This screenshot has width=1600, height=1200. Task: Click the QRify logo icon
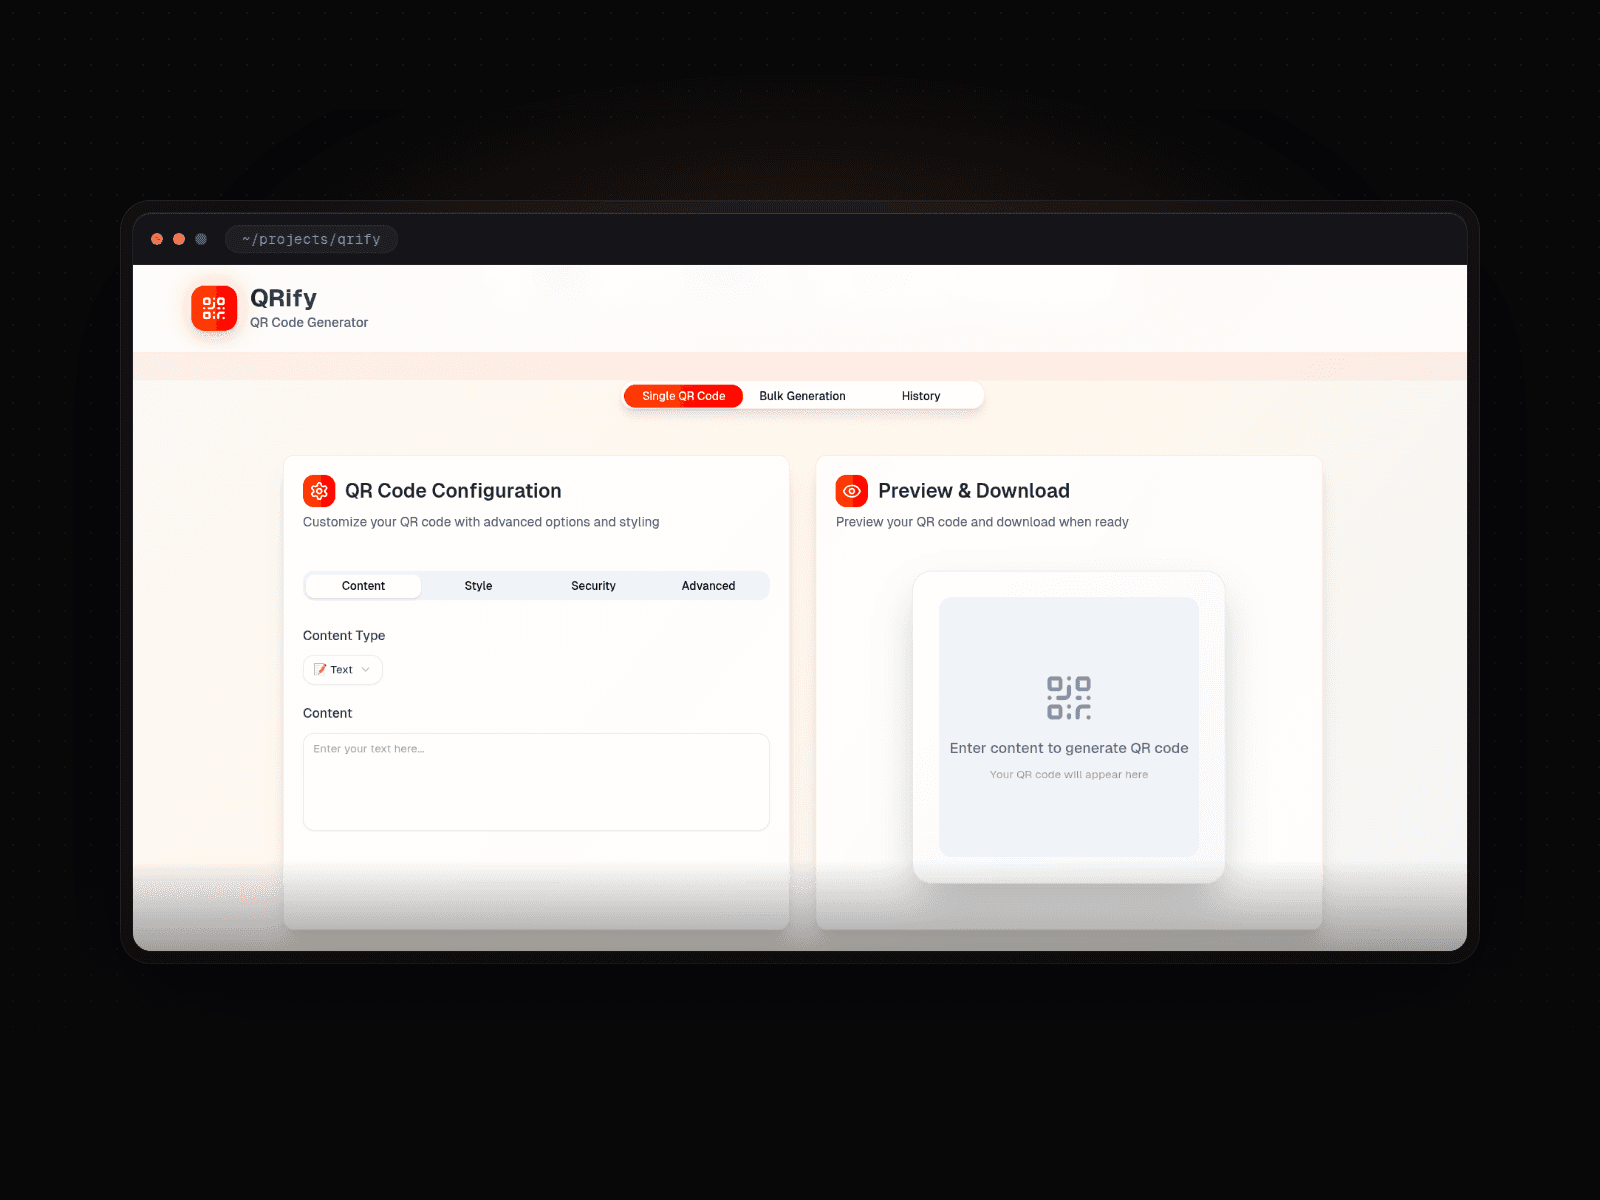[214, 308]
